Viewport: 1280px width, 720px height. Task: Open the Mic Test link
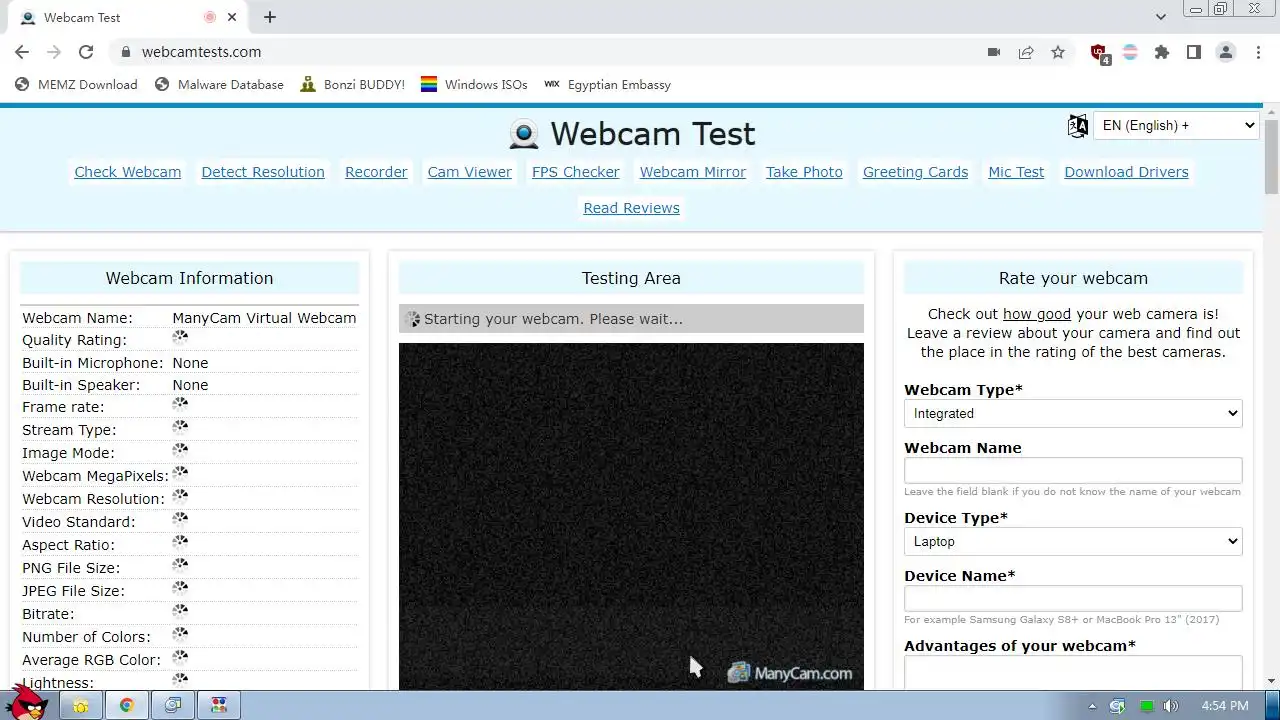[1016, 172]
